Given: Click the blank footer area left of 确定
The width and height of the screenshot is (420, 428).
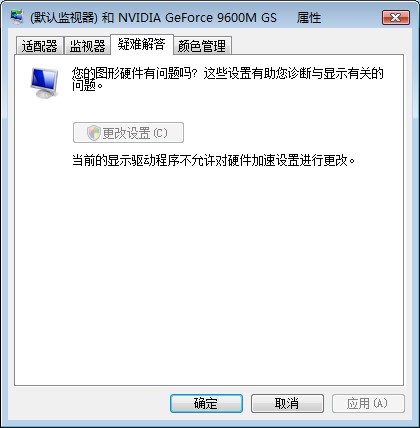Looking at the screenshot, I should coord(88,404).
